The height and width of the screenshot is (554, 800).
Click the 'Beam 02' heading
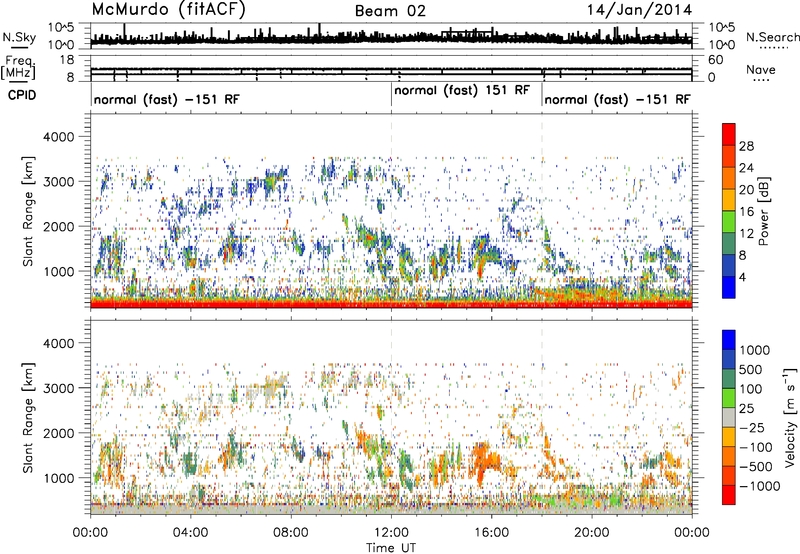click(x=390, y=11)
